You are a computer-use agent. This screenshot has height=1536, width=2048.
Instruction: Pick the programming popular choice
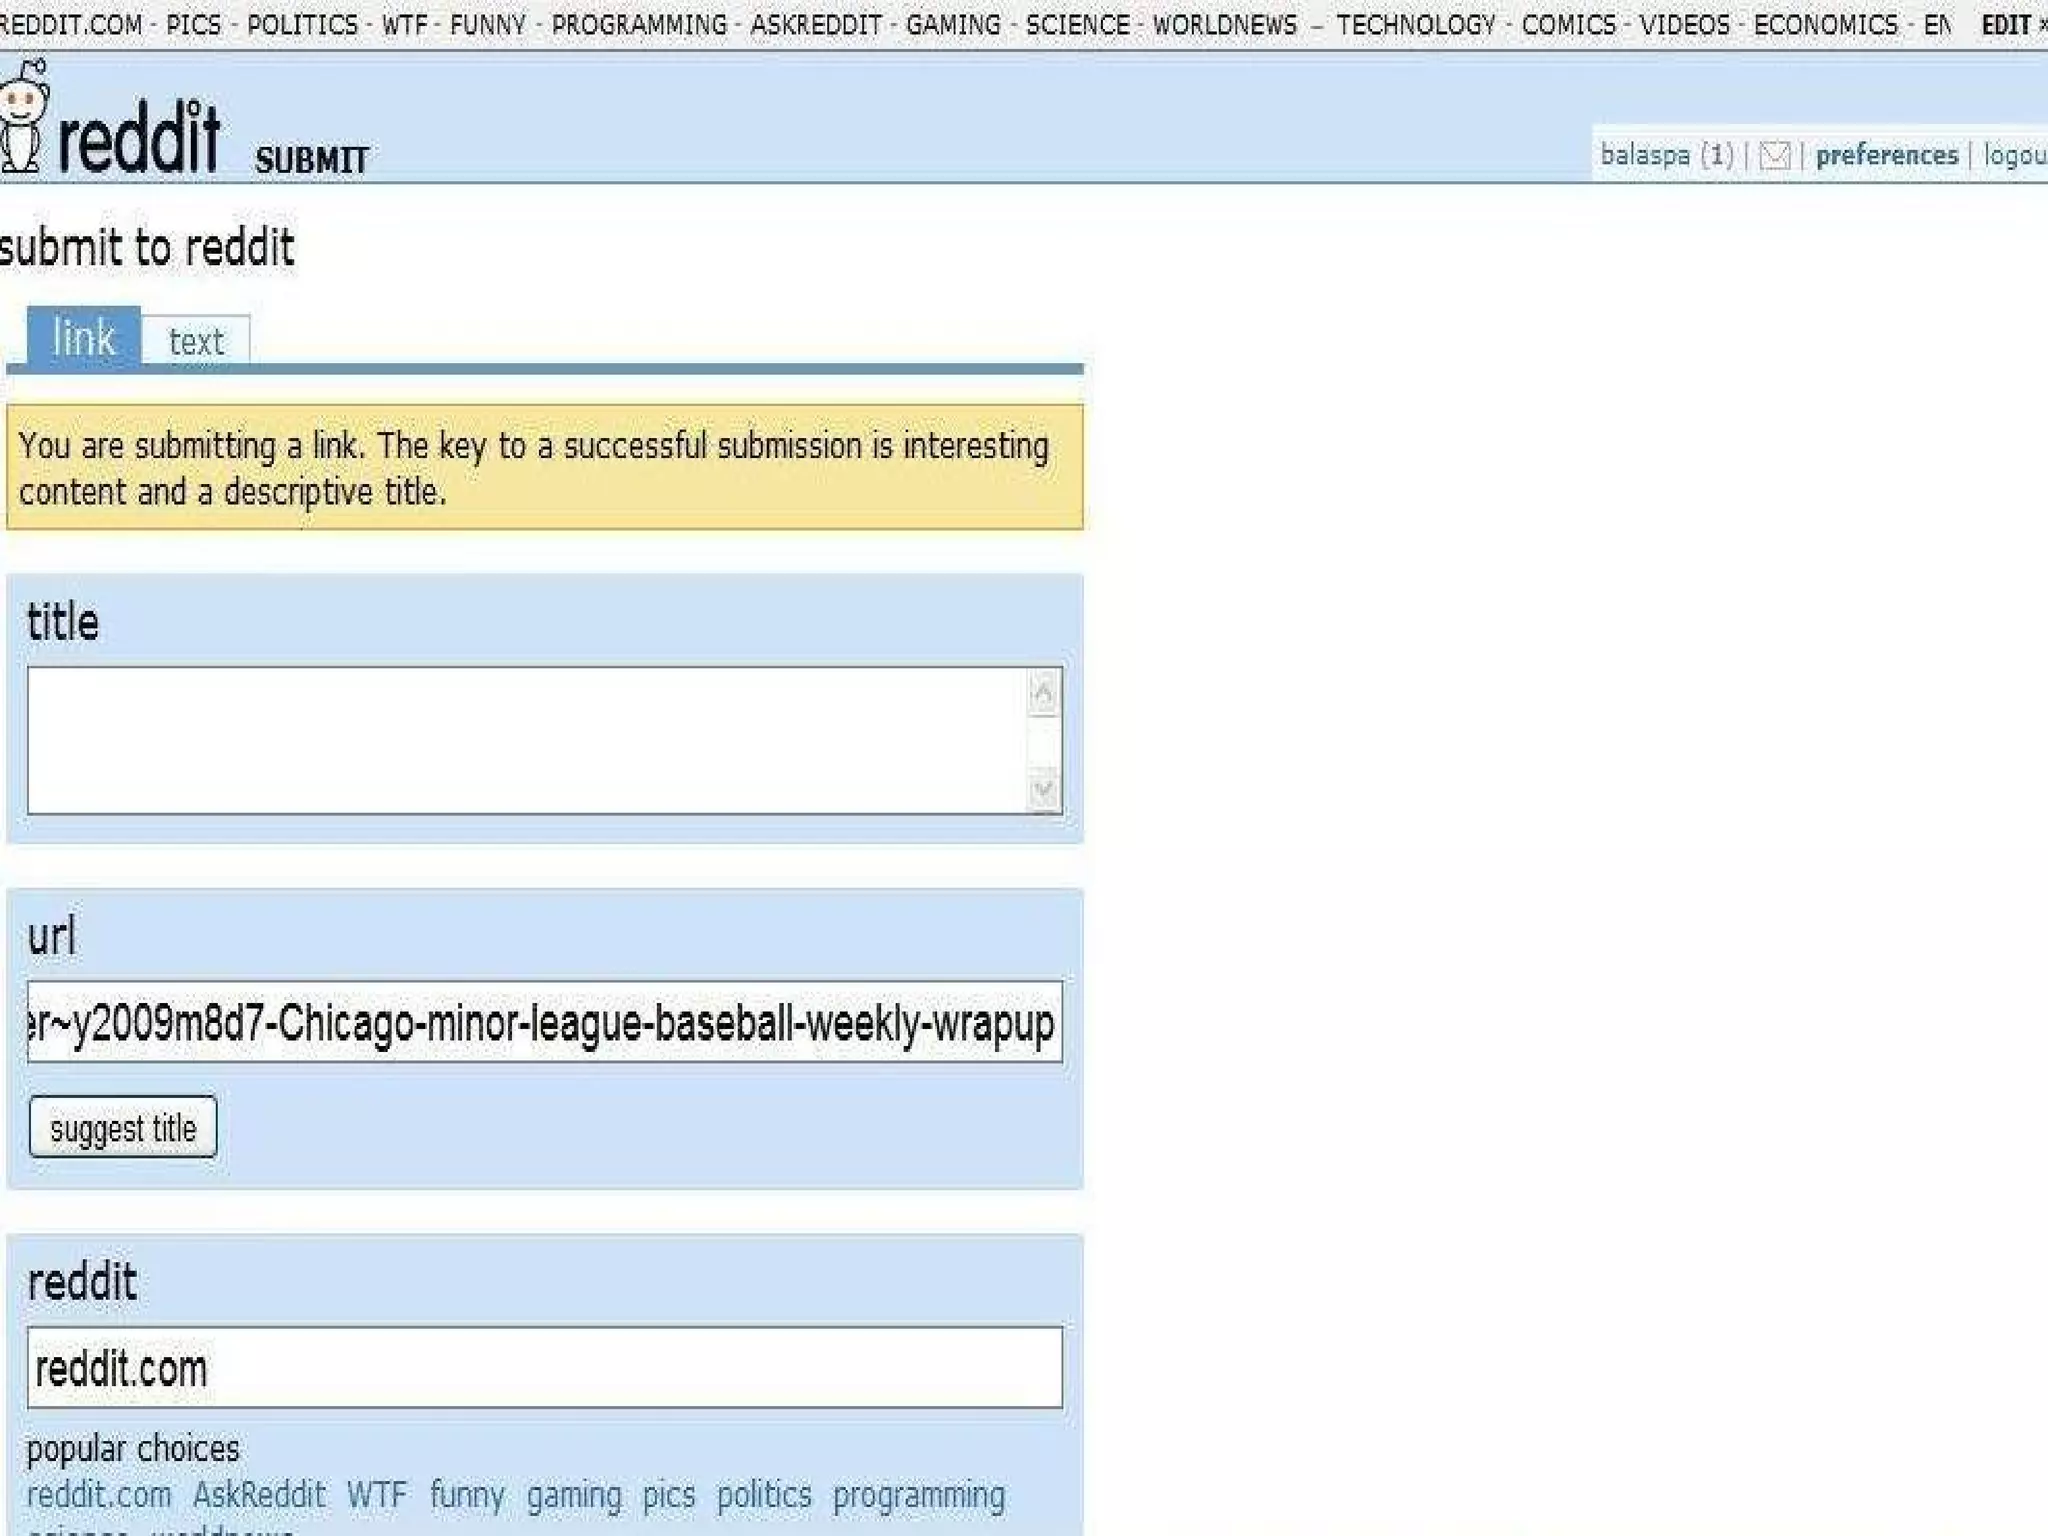pyautogui.click(x=918, y=1495)
